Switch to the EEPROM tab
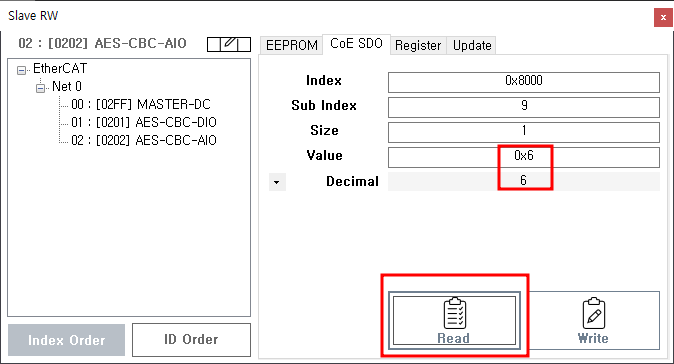The width and height of the screenshot is (674, 364). tap(291, 45)
